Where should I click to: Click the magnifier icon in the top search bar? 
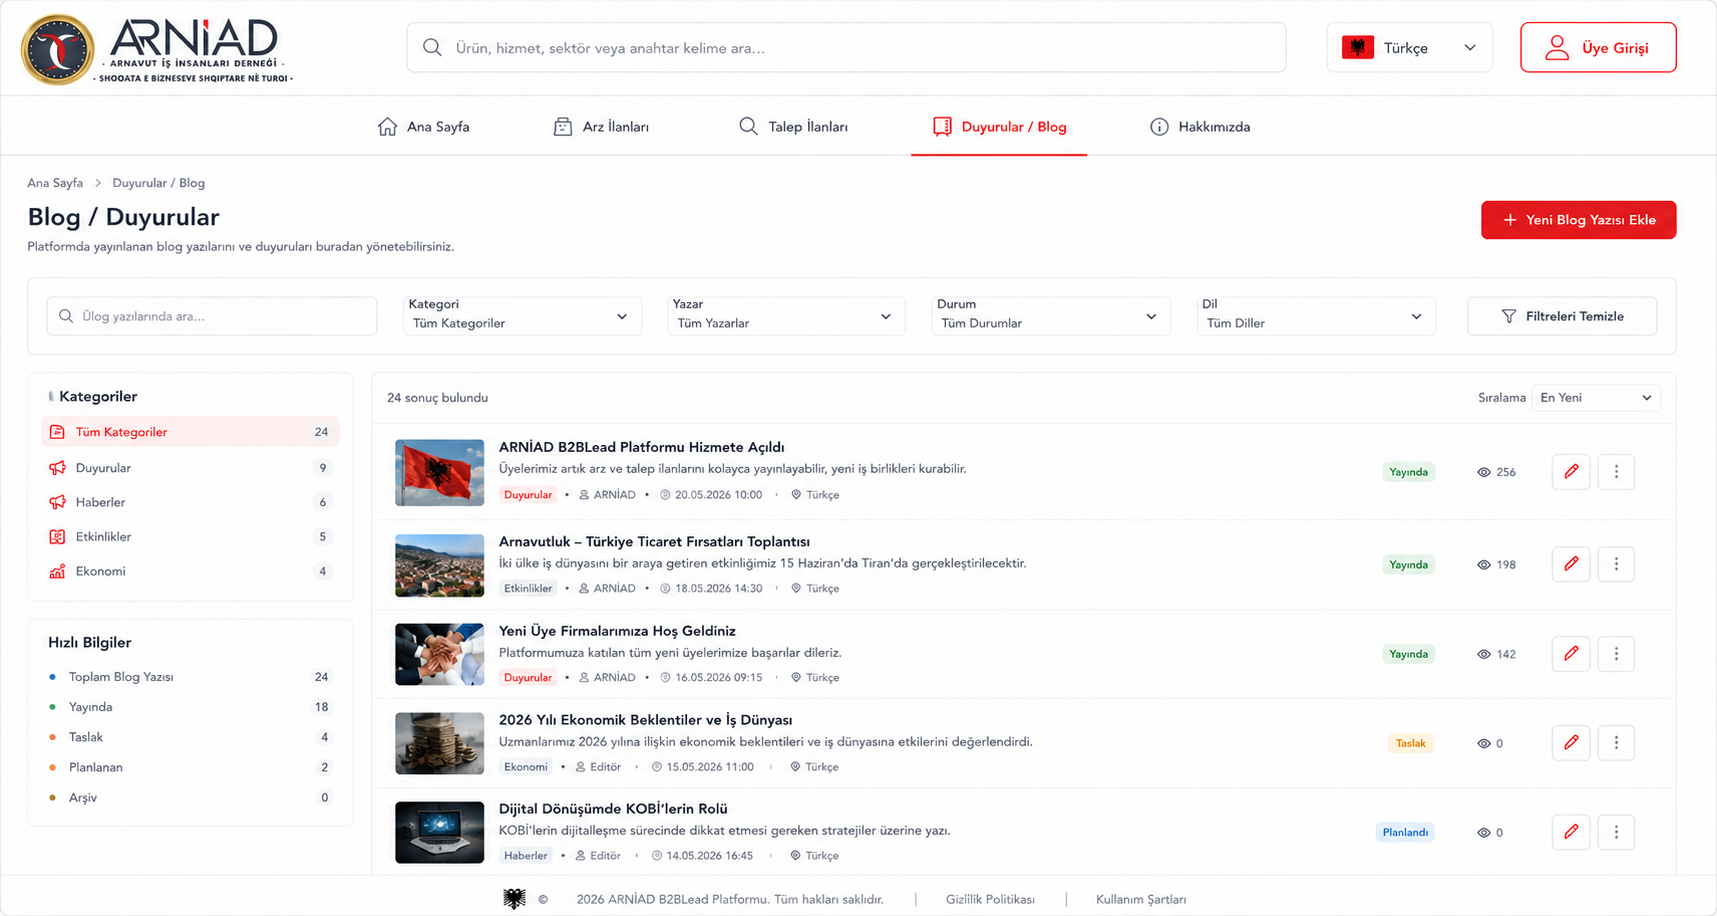[432, 48]
